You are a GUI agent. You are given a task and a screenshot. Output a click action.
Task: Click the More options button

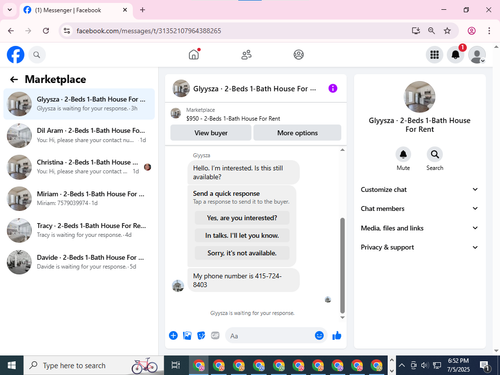tap(297, 133)
